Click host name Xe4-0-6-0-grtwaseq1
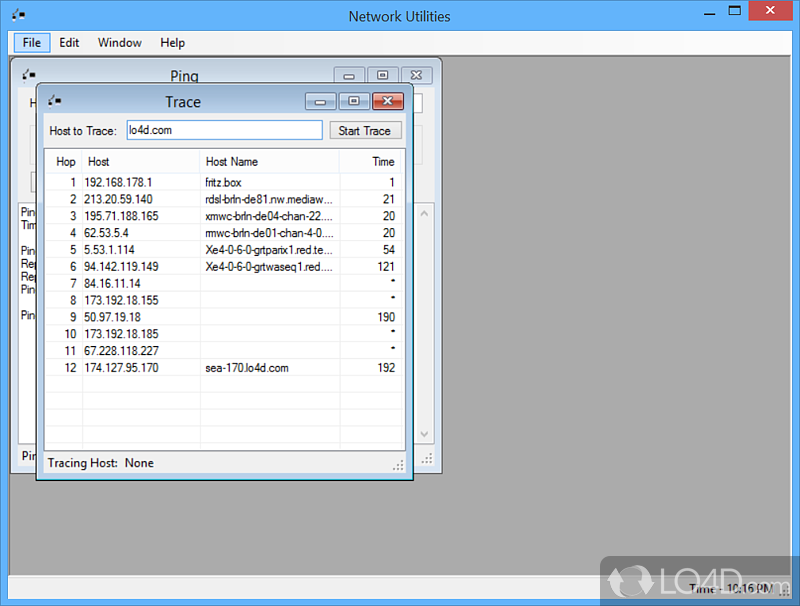The width and height of the screenshot is (800, 606). (x=269, y=267)
